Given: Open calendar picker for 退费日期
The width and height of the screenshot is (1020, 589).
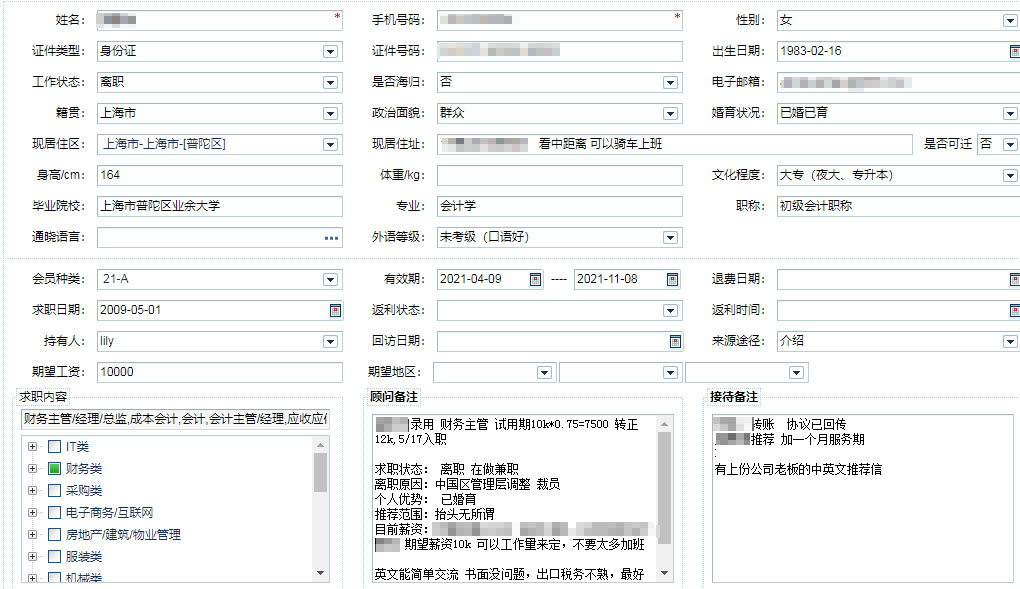Looking at the screenshot, I should tap(1014, 279).
